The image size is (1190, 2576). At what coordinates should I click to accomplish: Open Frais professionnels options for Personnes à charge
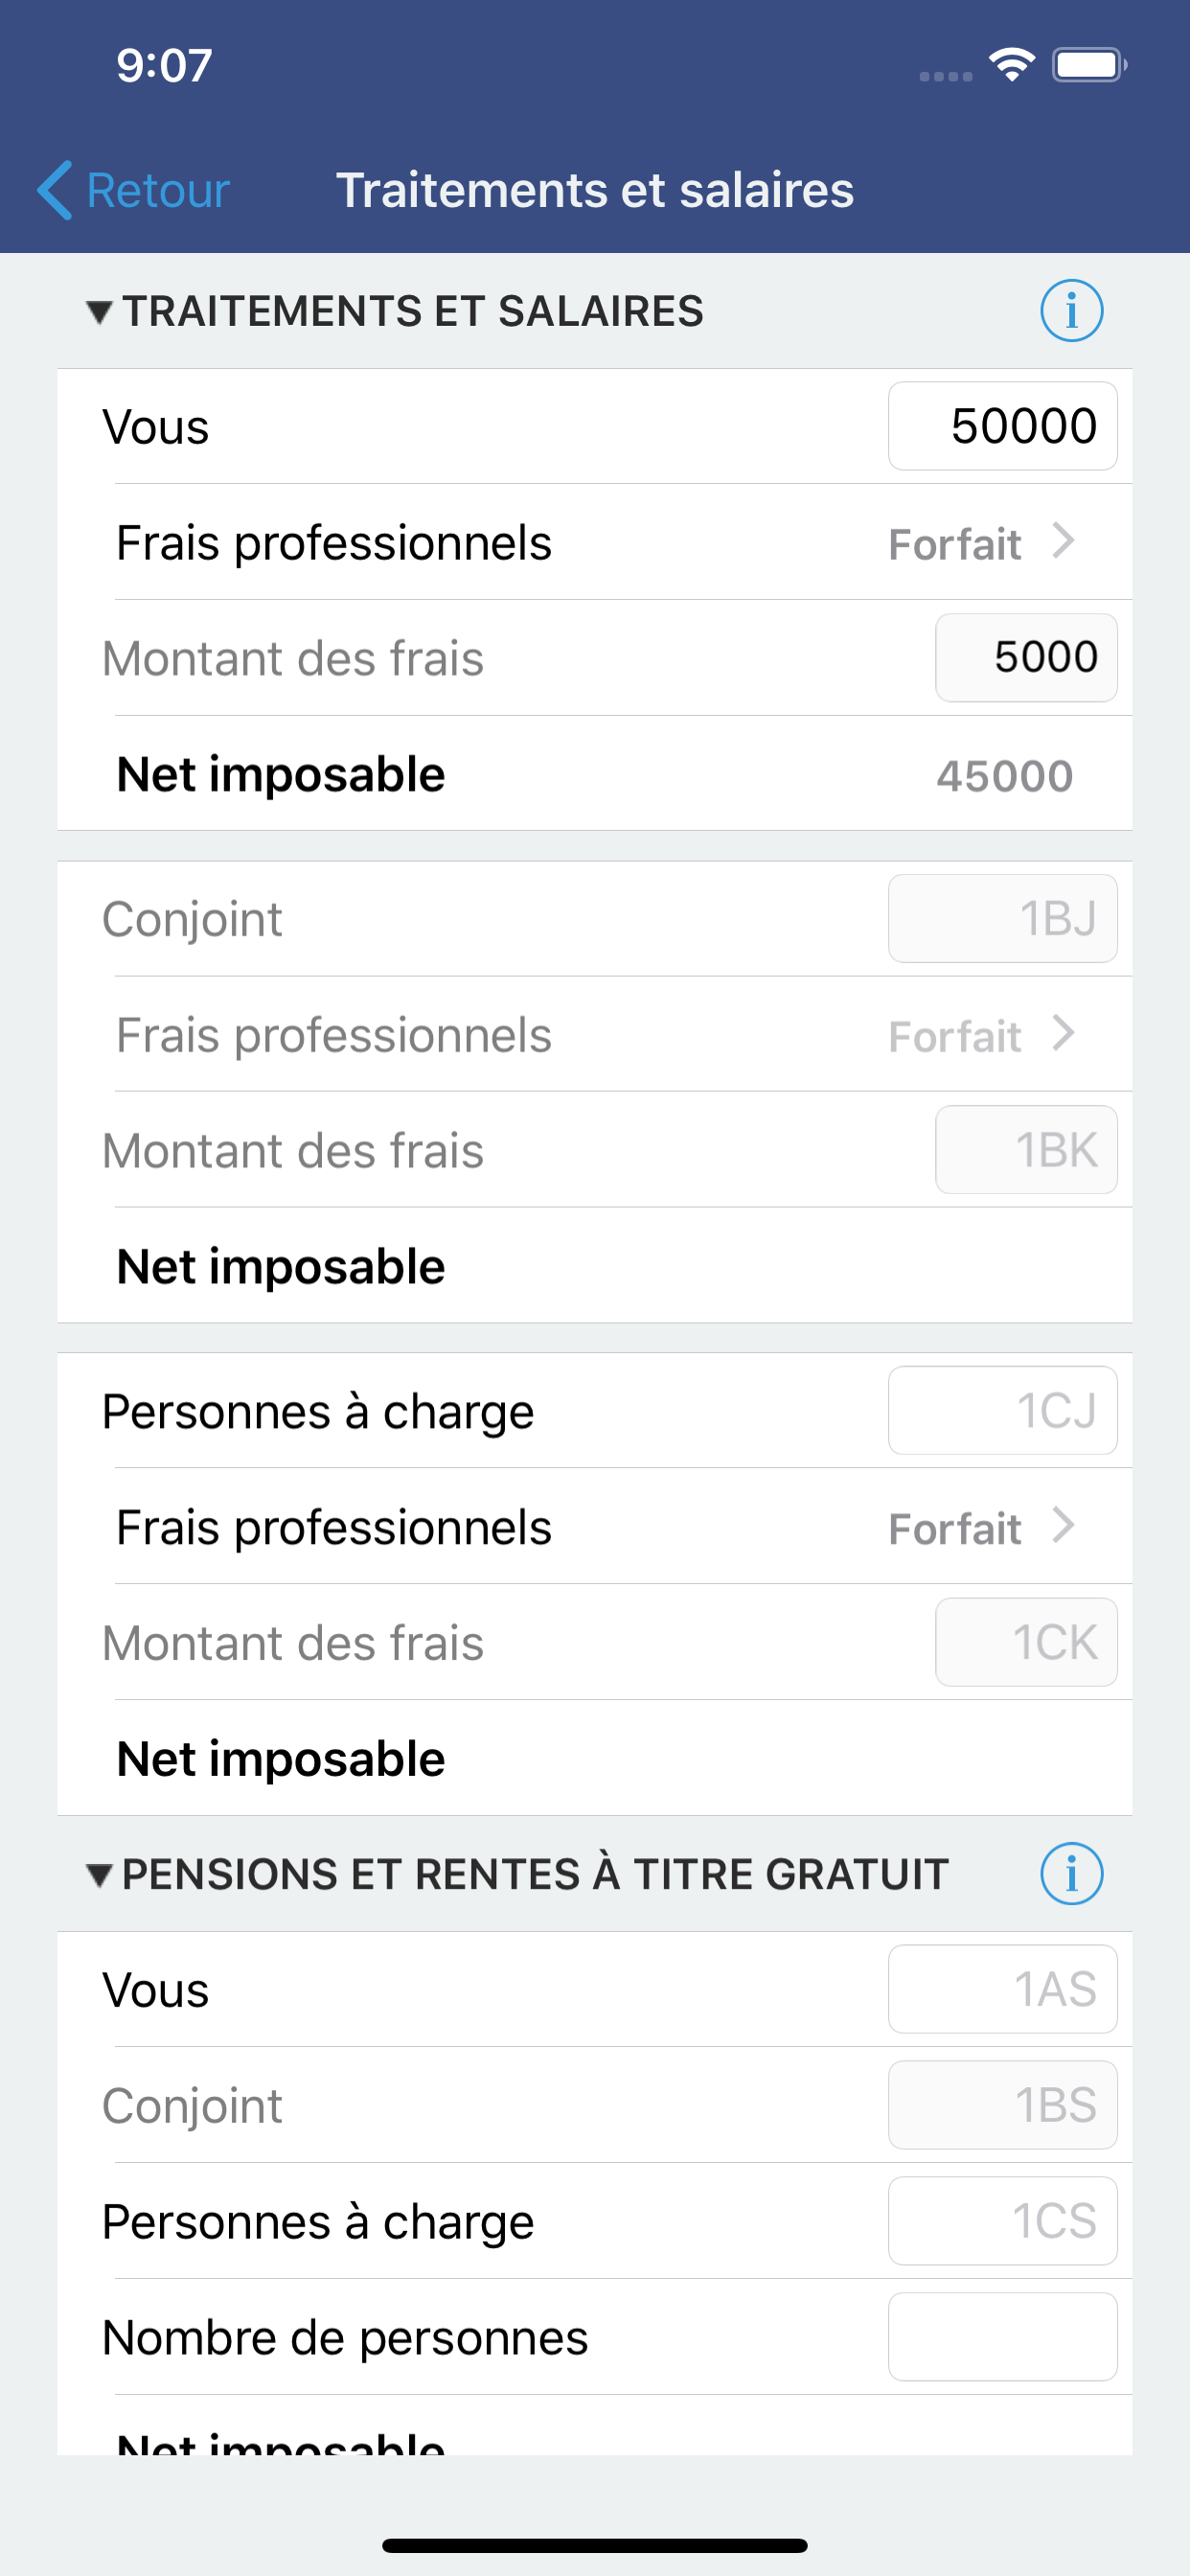coord(980,1527)
